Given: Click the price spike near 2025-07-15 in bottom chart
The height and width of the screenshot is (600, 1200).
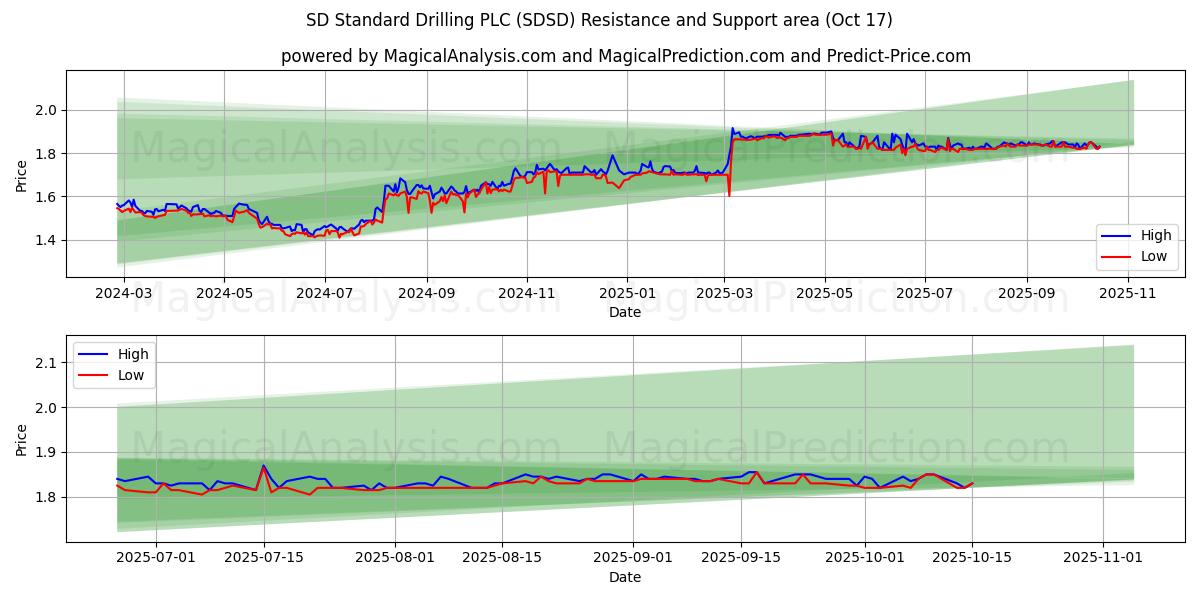Looking at the screenshot, I should pos(264,466).
